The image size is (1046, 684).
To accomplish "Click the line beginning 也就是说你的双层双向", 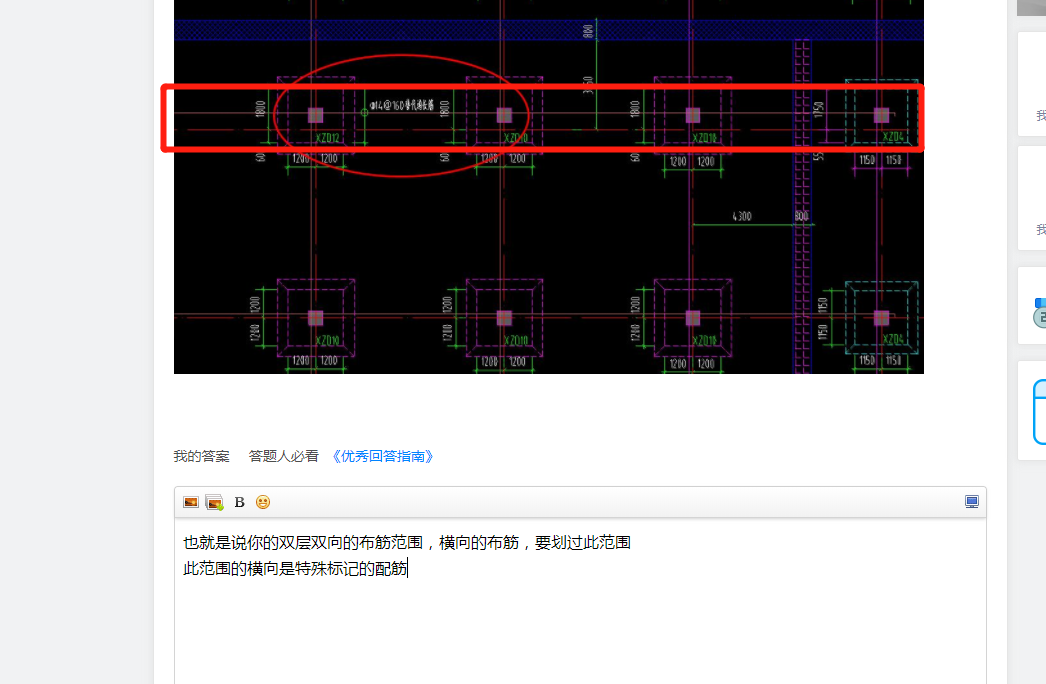I will click(x=407, y=543).
